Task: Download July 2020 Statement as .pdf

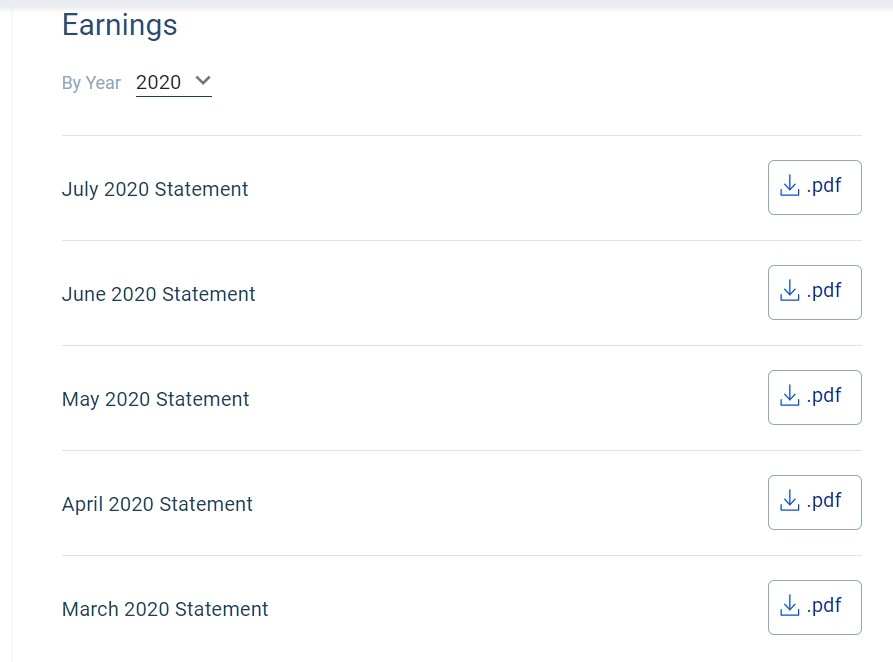Action: coord(814,187)
